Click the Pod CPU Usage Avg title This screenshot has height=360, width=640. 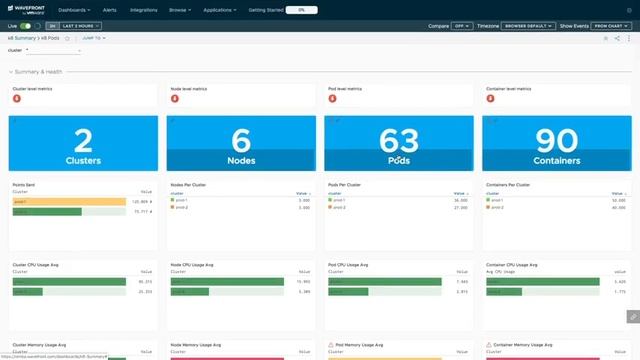(348, 265)
